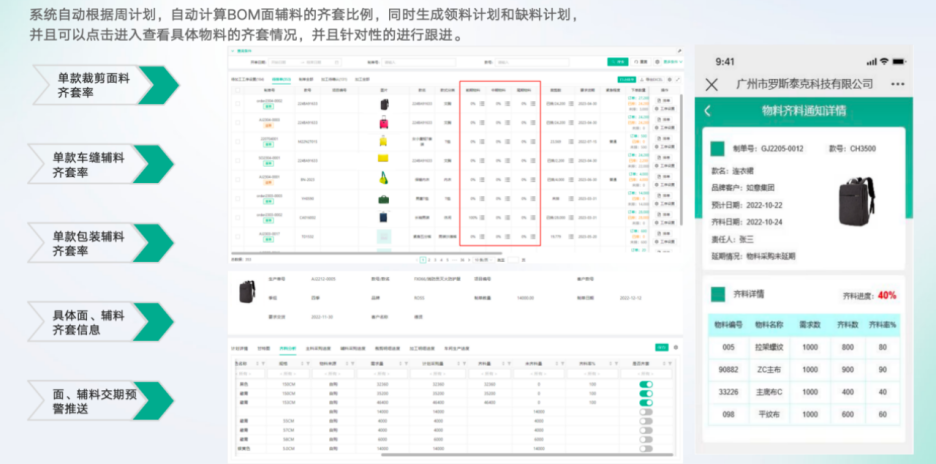936x464 pixels.
Task: Click list icon in first row's red-boxed column
Action: pos(483,103)
